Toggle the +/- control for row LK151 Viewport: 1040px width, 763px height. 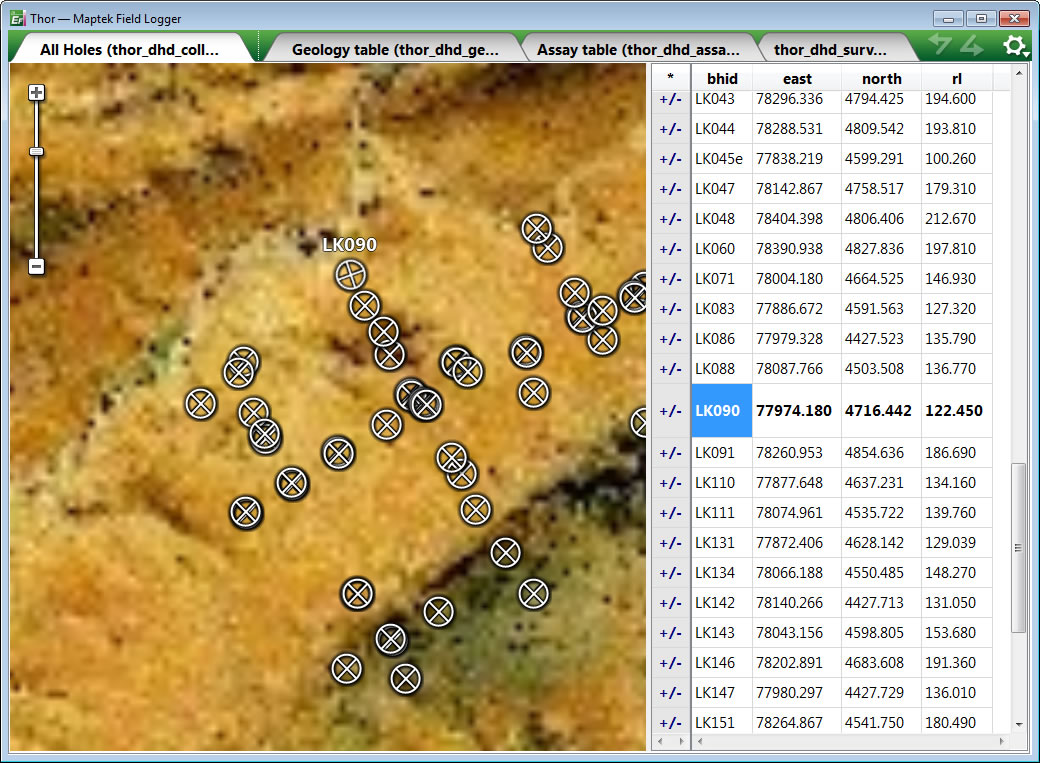tap(670, 723)
